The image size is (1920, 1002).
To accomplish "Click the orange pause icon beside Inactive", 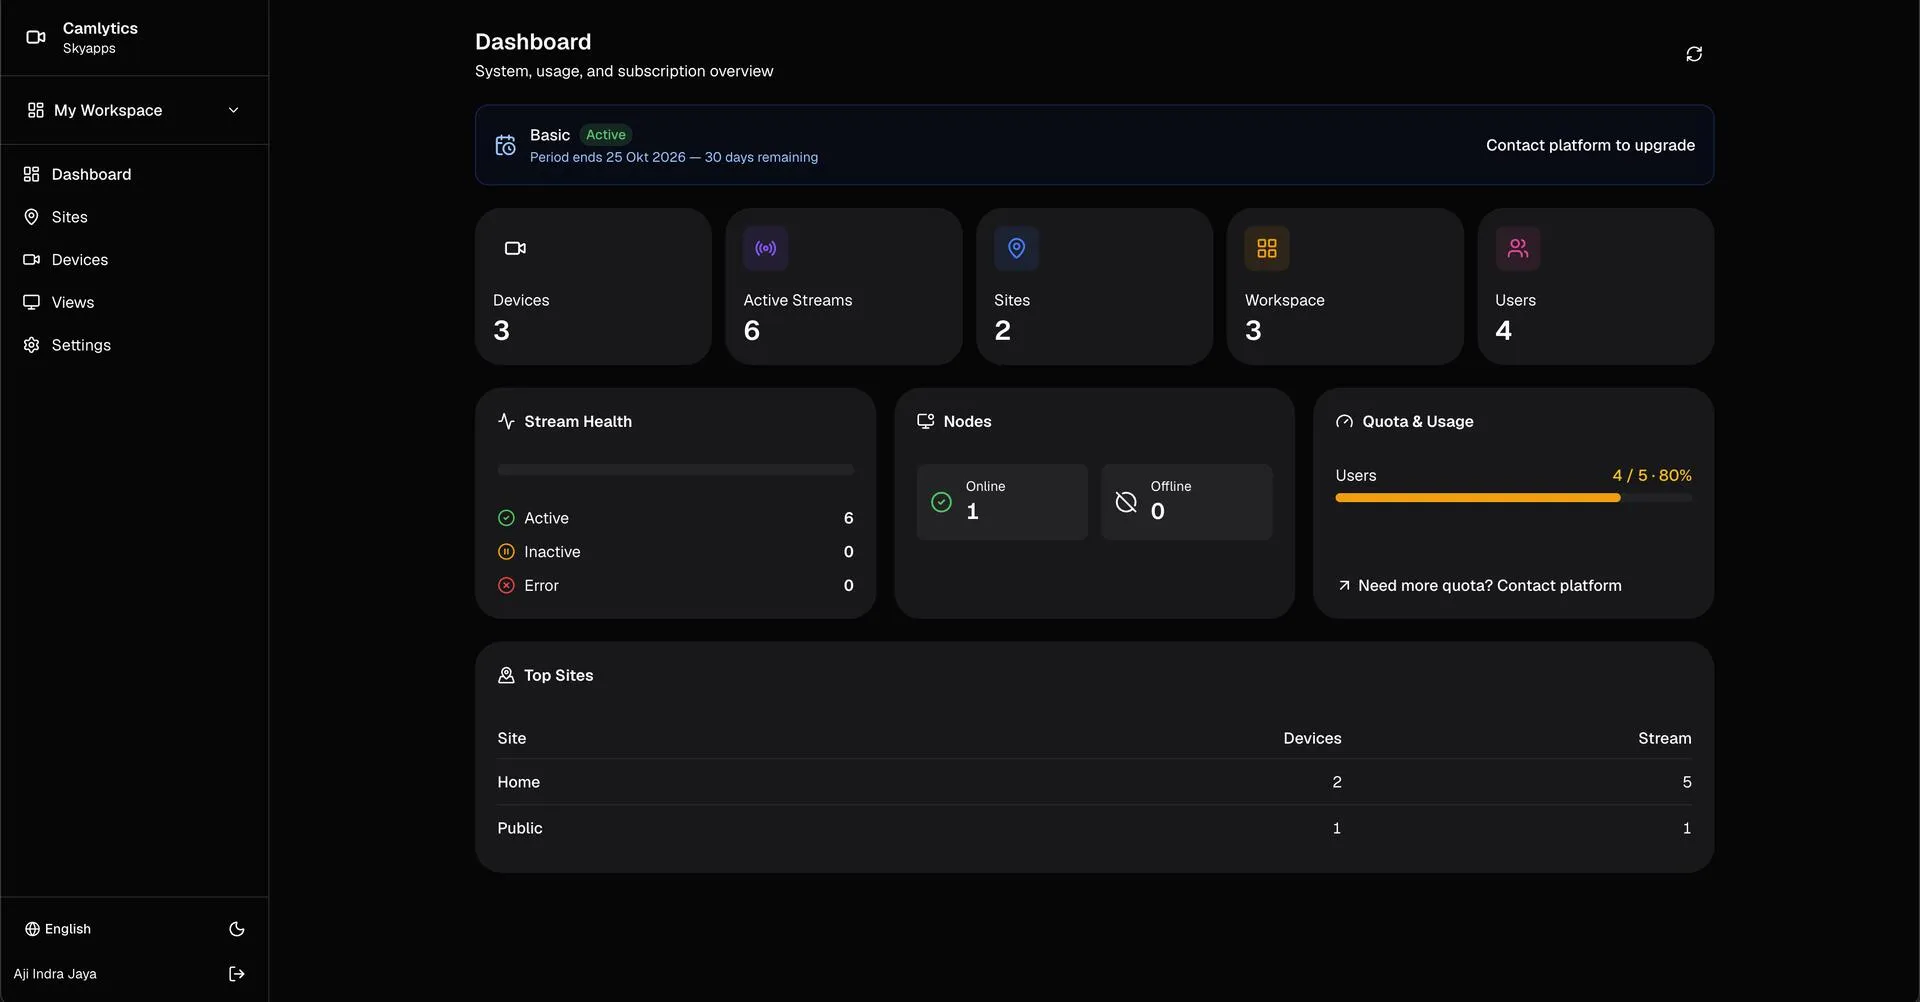I will tap(506, 552).
